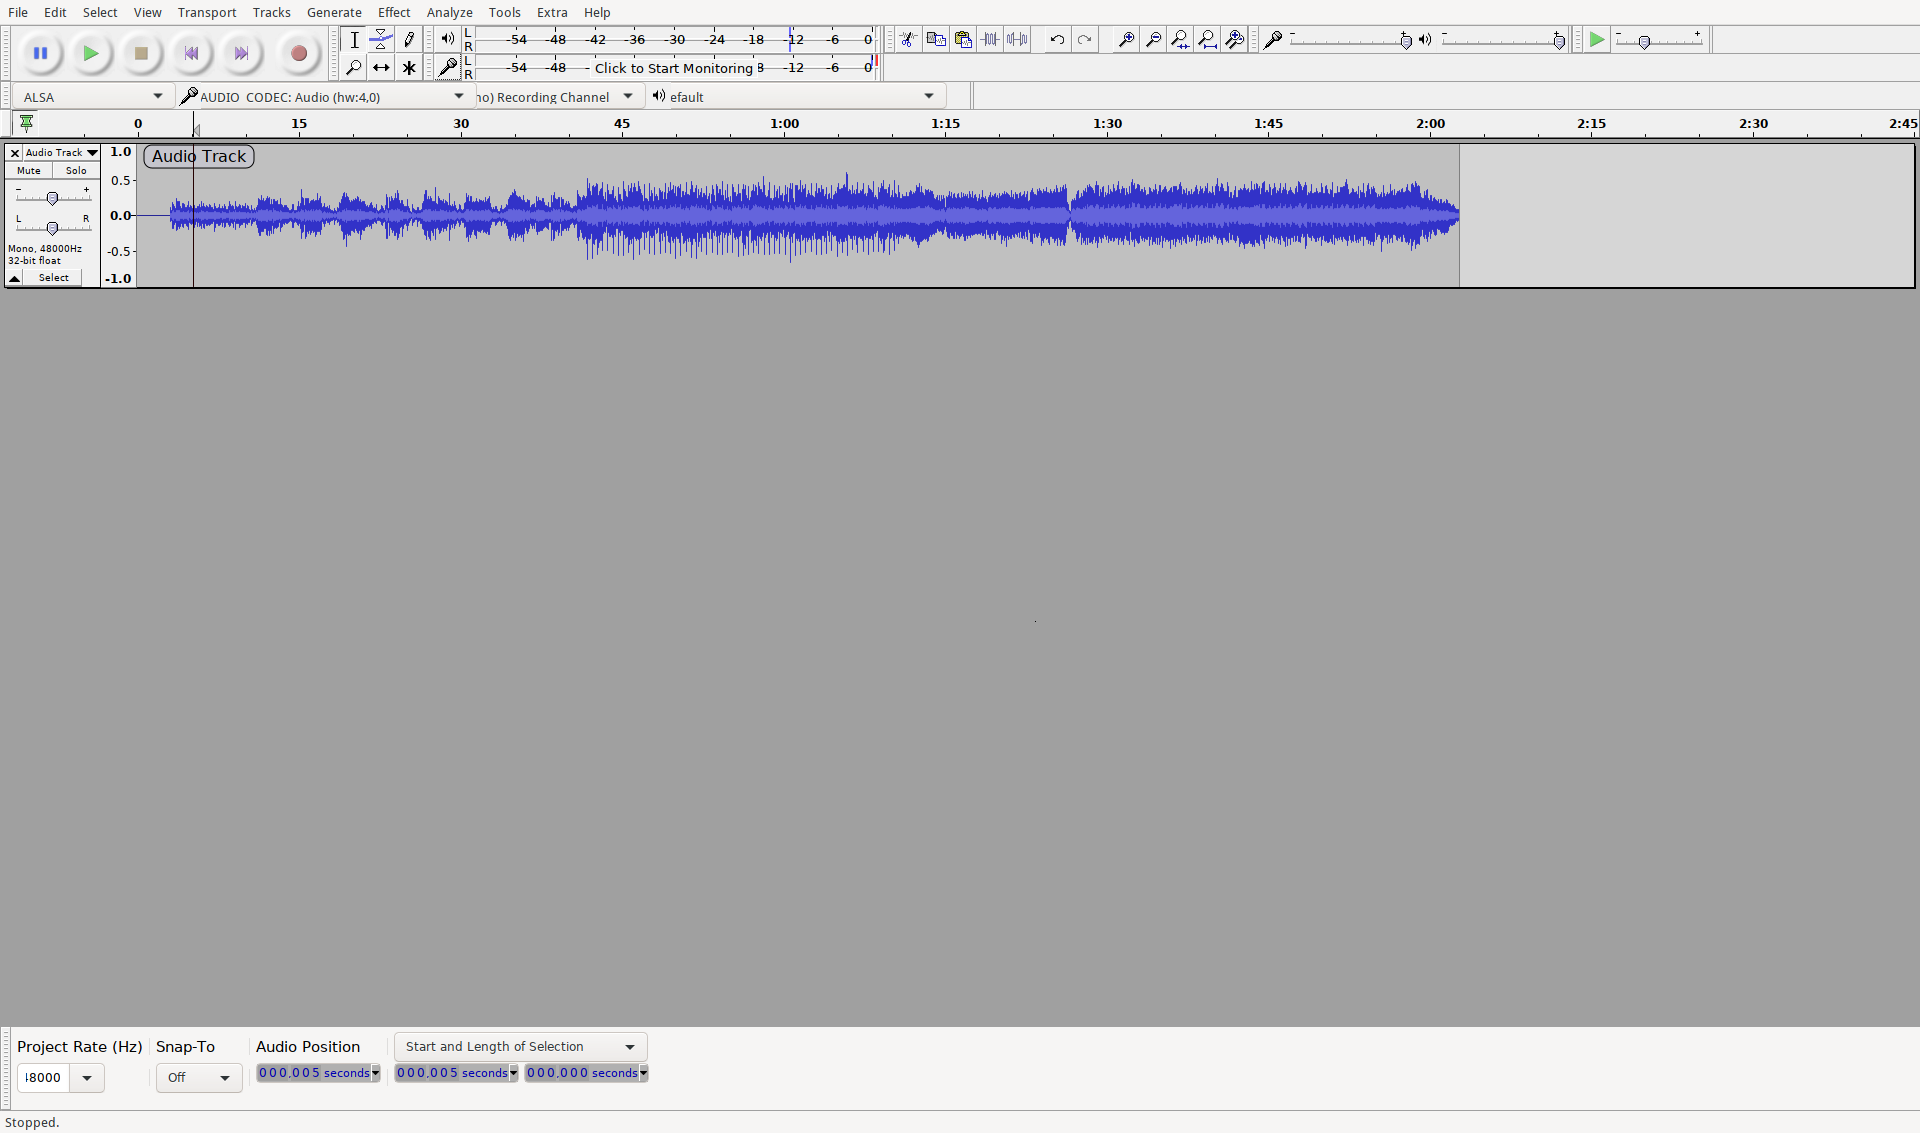The width and height of the screenshot is (1920, 1133).
Task: Click the track Select button
Action: coord(54,278)
